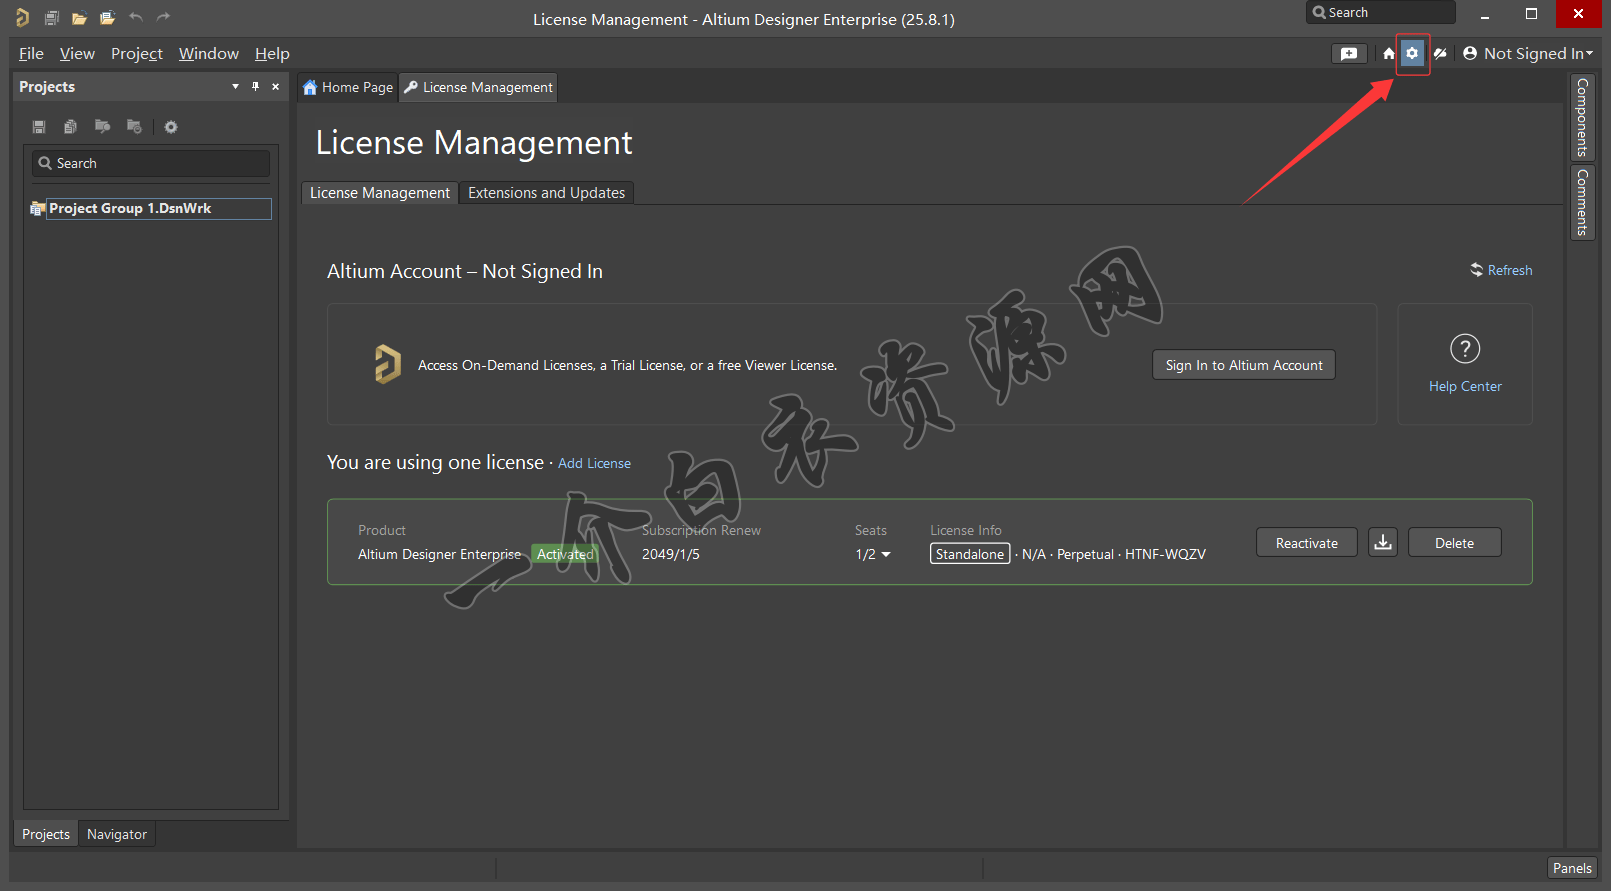This screenshot has width=1611, height=891.
Task: Click the Home icon in top-right toolbar
Action: 1388,54
